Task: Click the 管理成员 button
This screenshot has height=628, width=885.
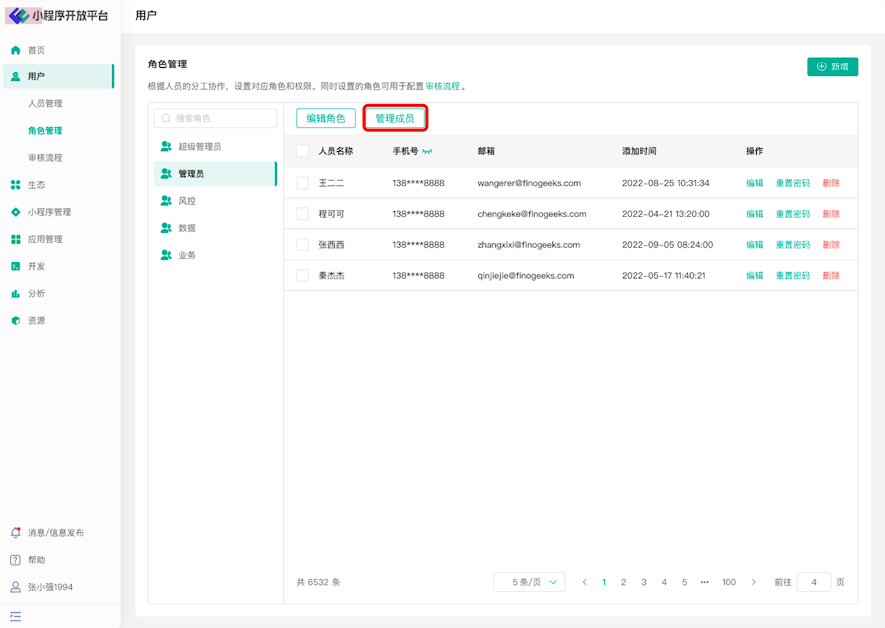Action: point(395,118)
